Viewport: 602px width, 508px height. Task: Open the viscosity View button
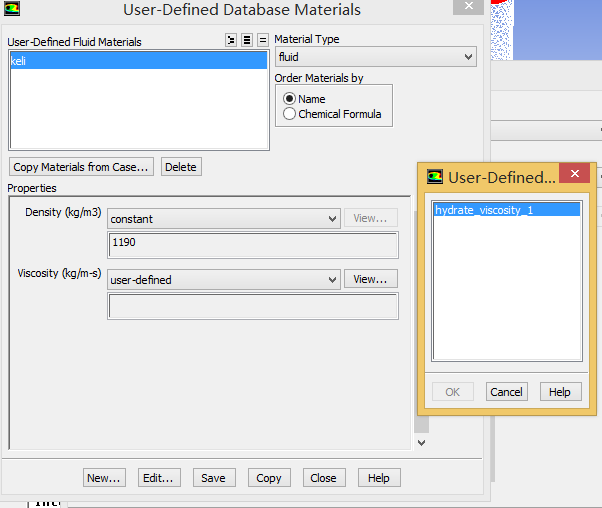coord(370,279)
